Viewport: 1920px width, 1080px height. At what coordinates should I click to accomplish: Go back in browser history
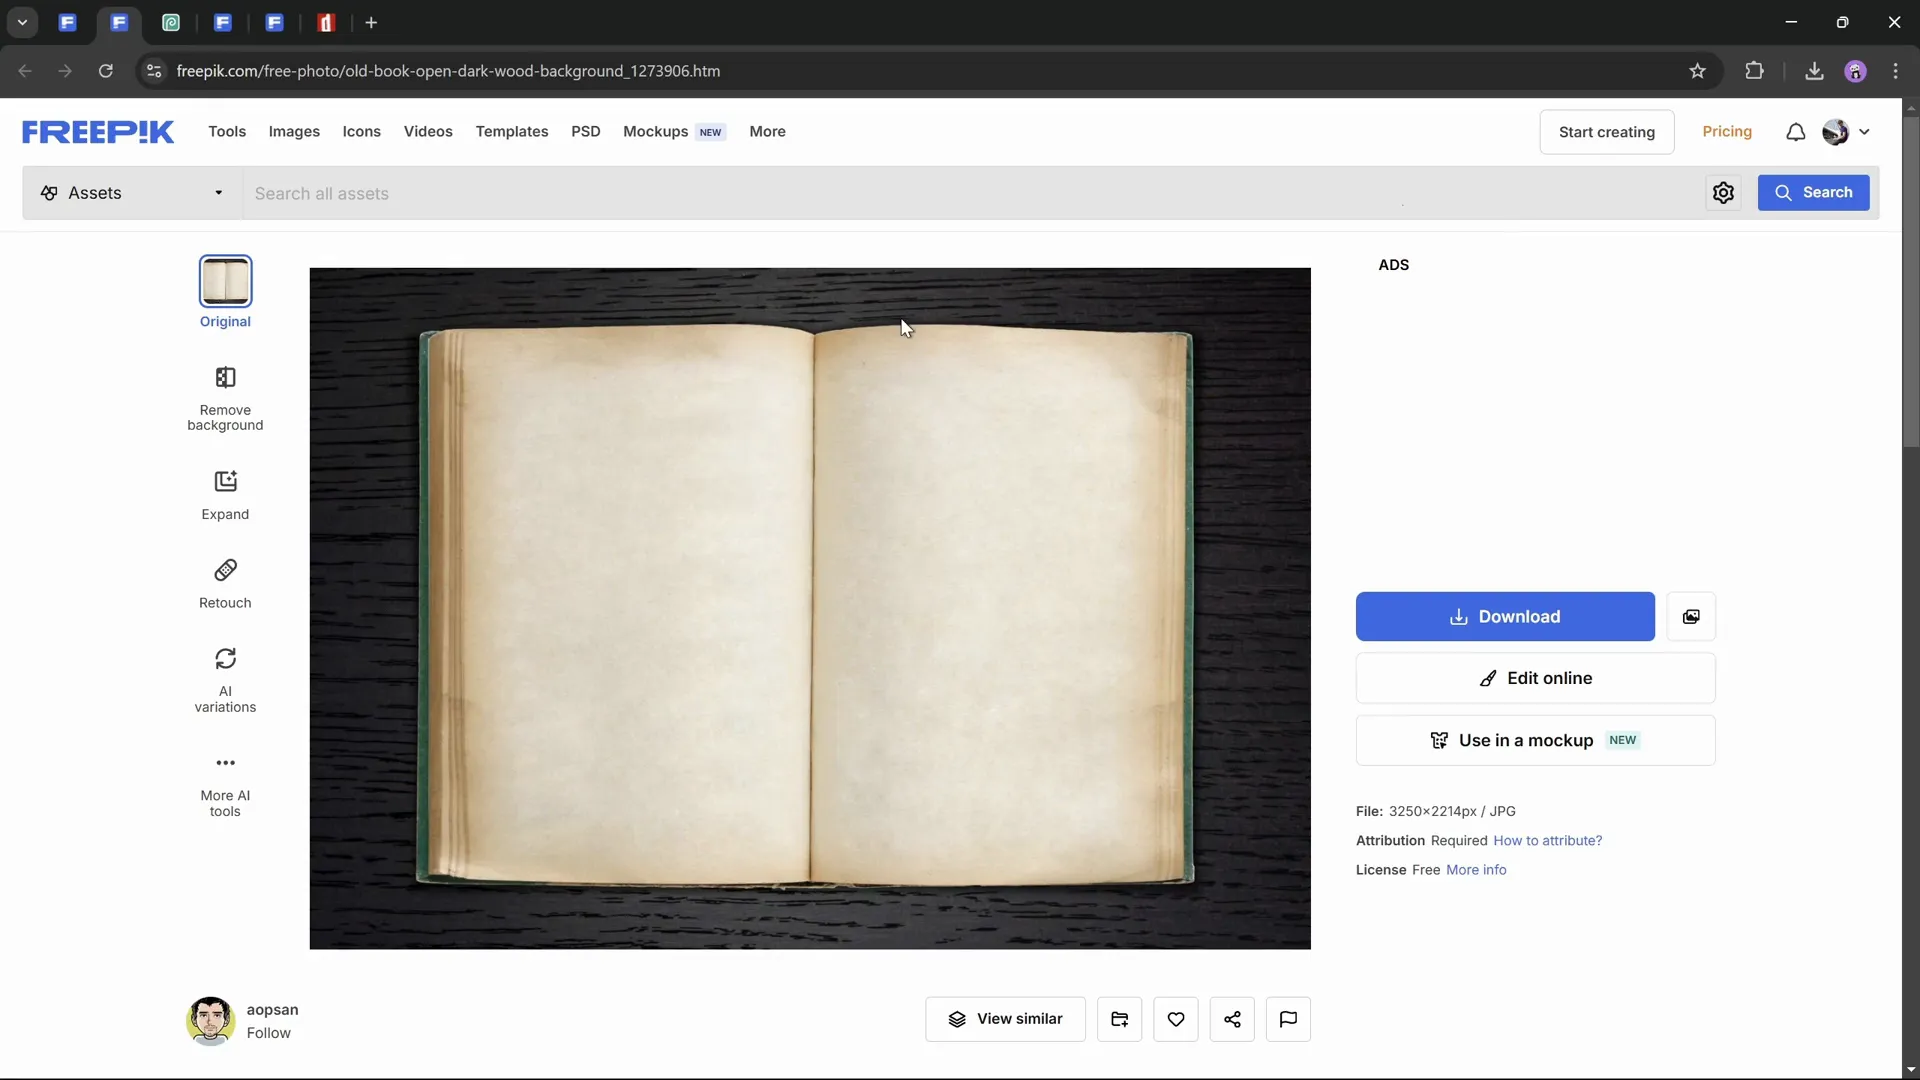(25, 71)
